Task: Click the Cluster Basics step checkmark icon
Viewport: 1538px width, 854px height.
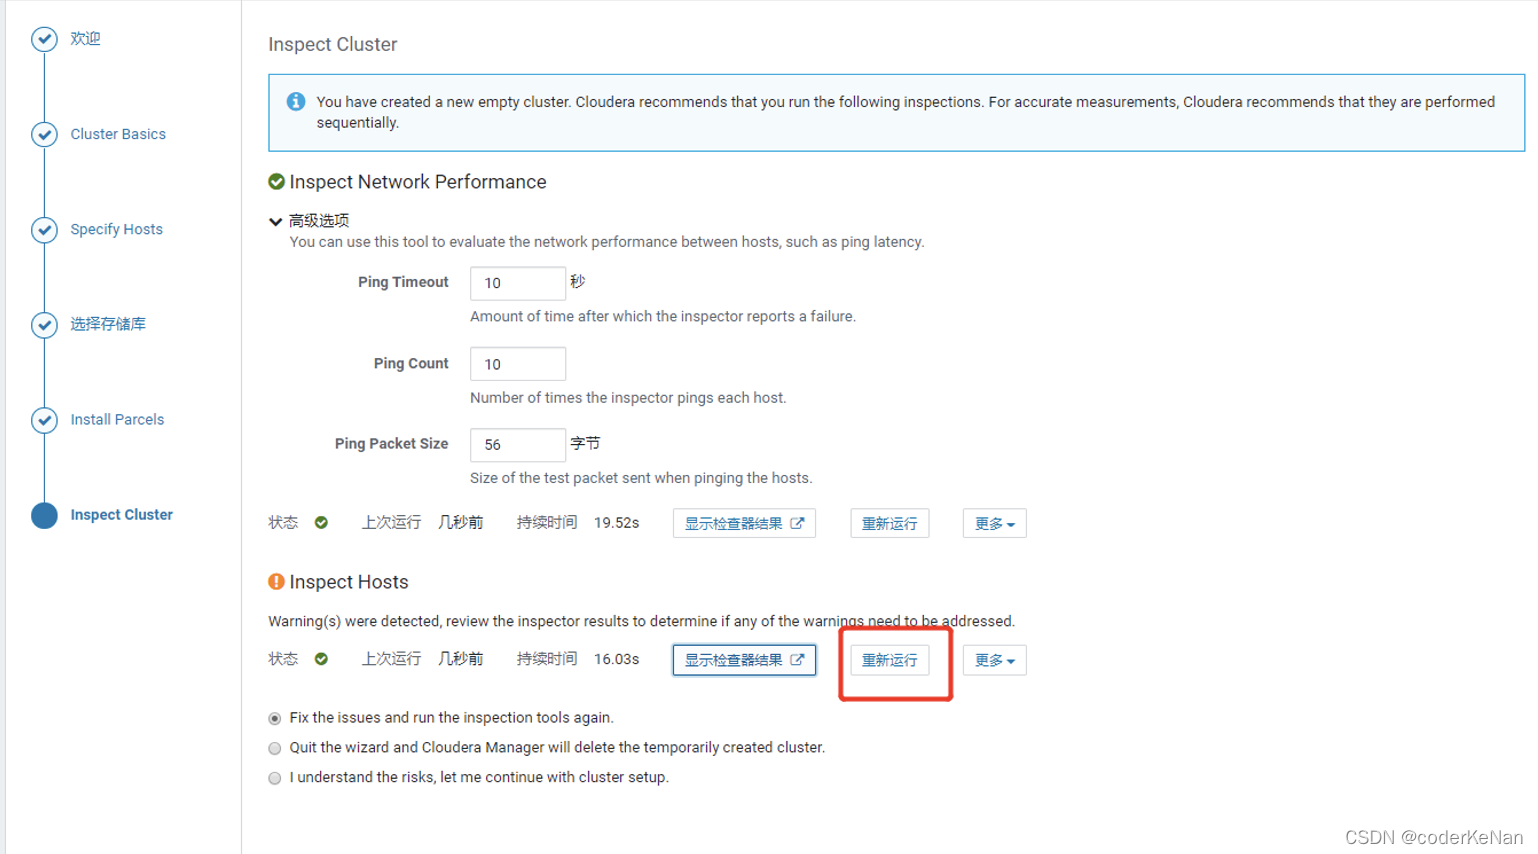Action: 44,134
